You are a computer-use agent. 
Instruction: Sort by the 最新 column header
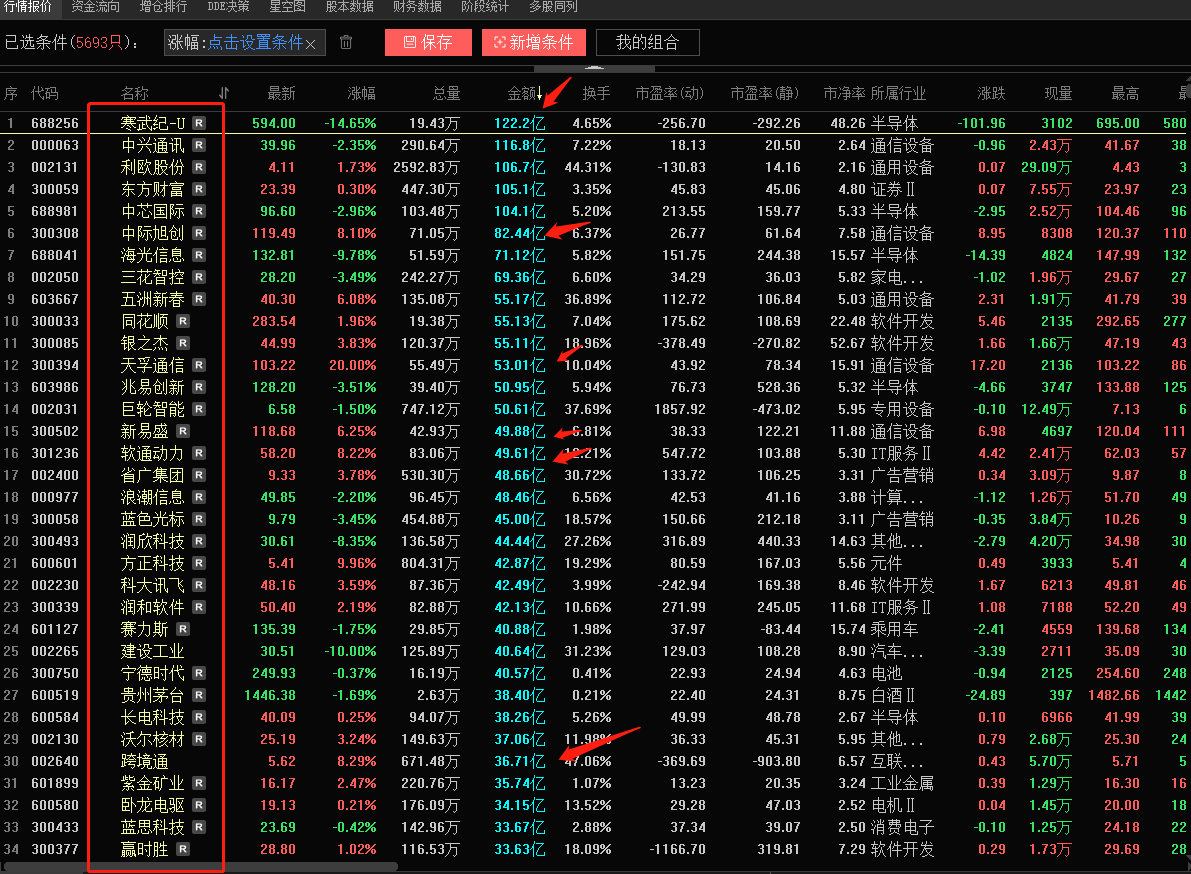(281, 93)
